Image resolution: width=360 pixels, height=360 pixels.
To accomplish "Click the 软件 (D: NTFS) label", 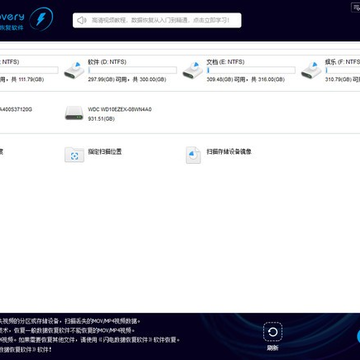I will tap(107, 62).
